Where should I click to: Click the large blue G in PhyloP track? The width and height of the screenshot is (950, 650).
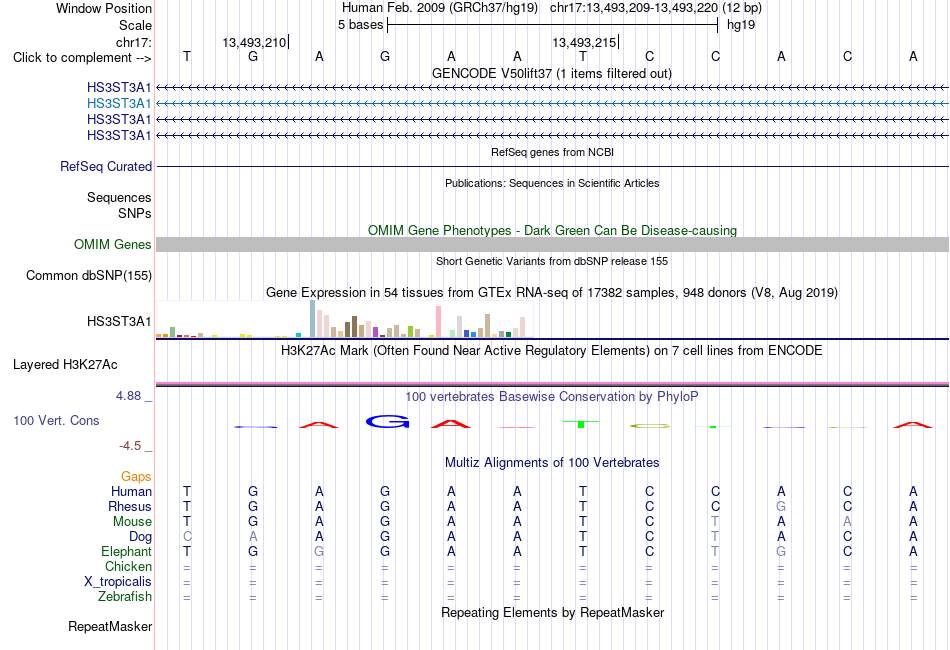point(387,421)
